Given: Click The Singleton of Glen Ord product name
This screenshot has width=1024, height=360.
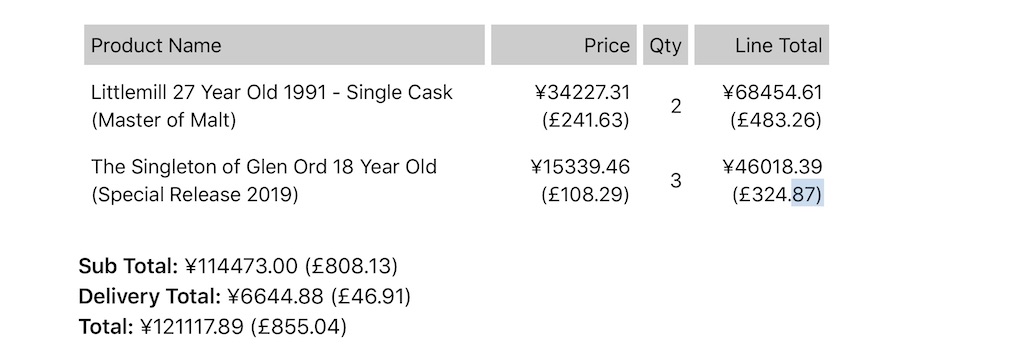Looking at the screenshot, I should click(x=264, y=167).
